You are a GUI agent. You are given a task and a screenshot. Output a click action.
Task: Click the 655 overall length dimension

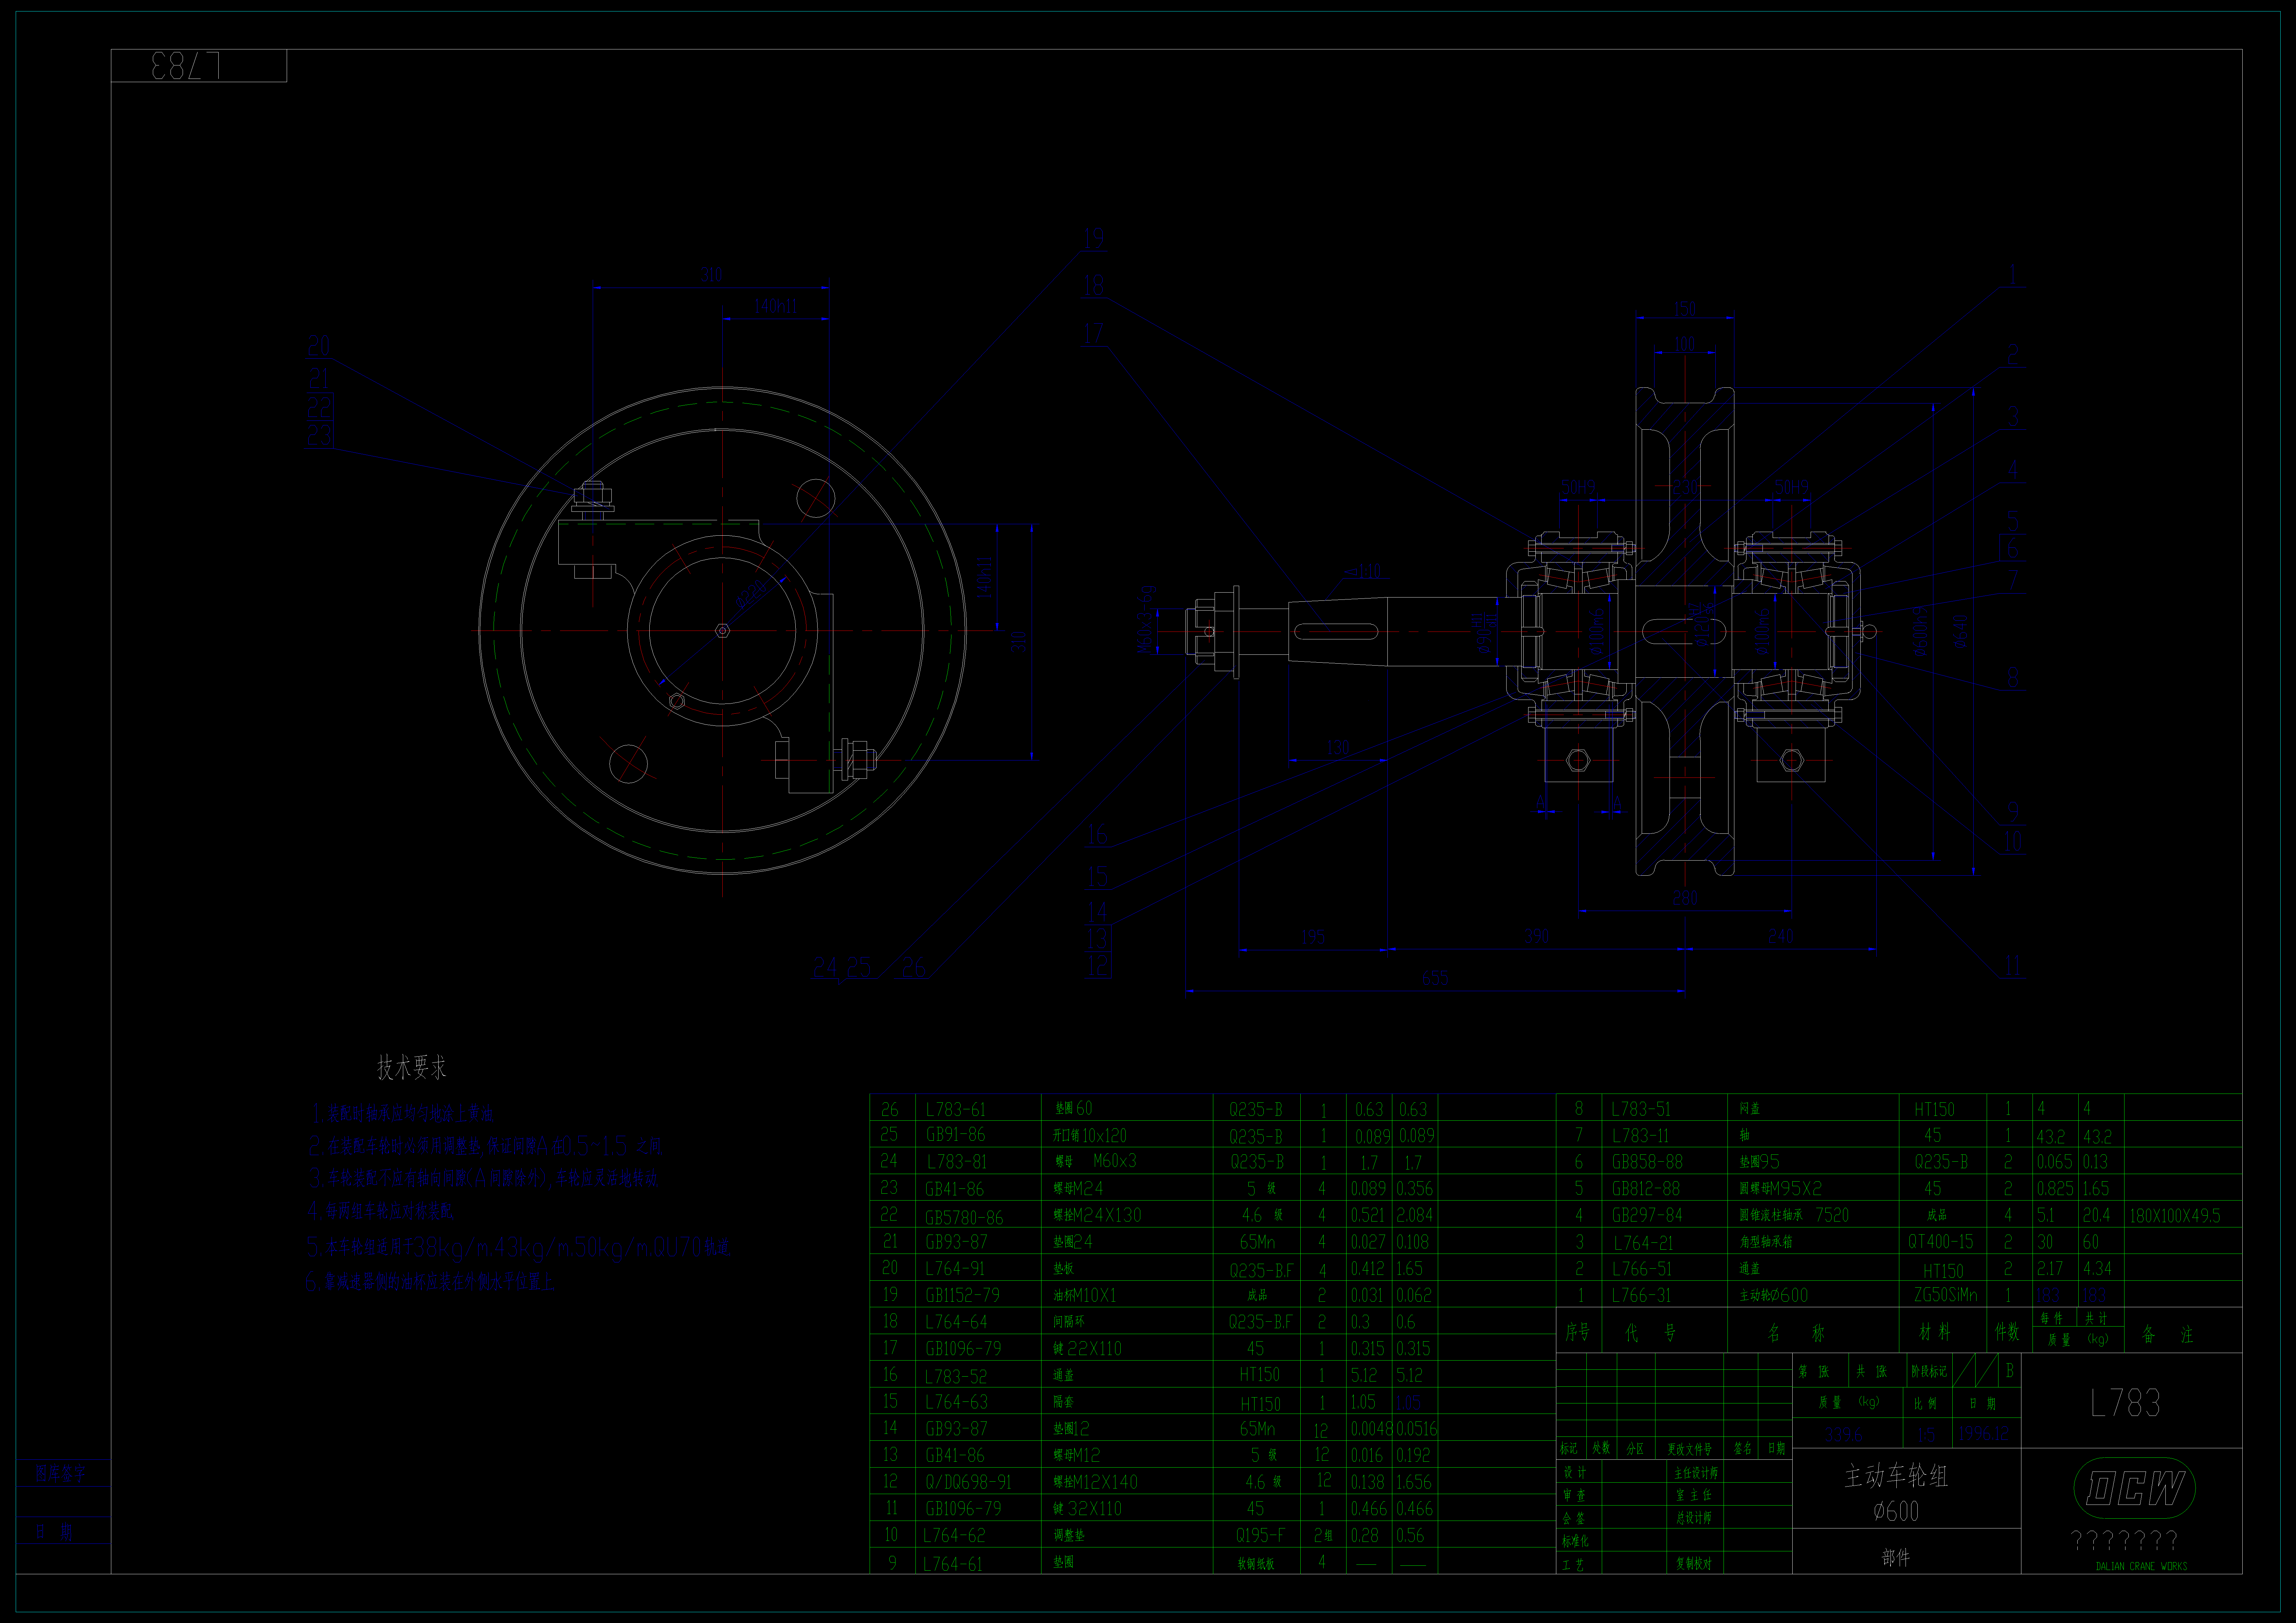pyautogui.click(x=1435, y=978)
